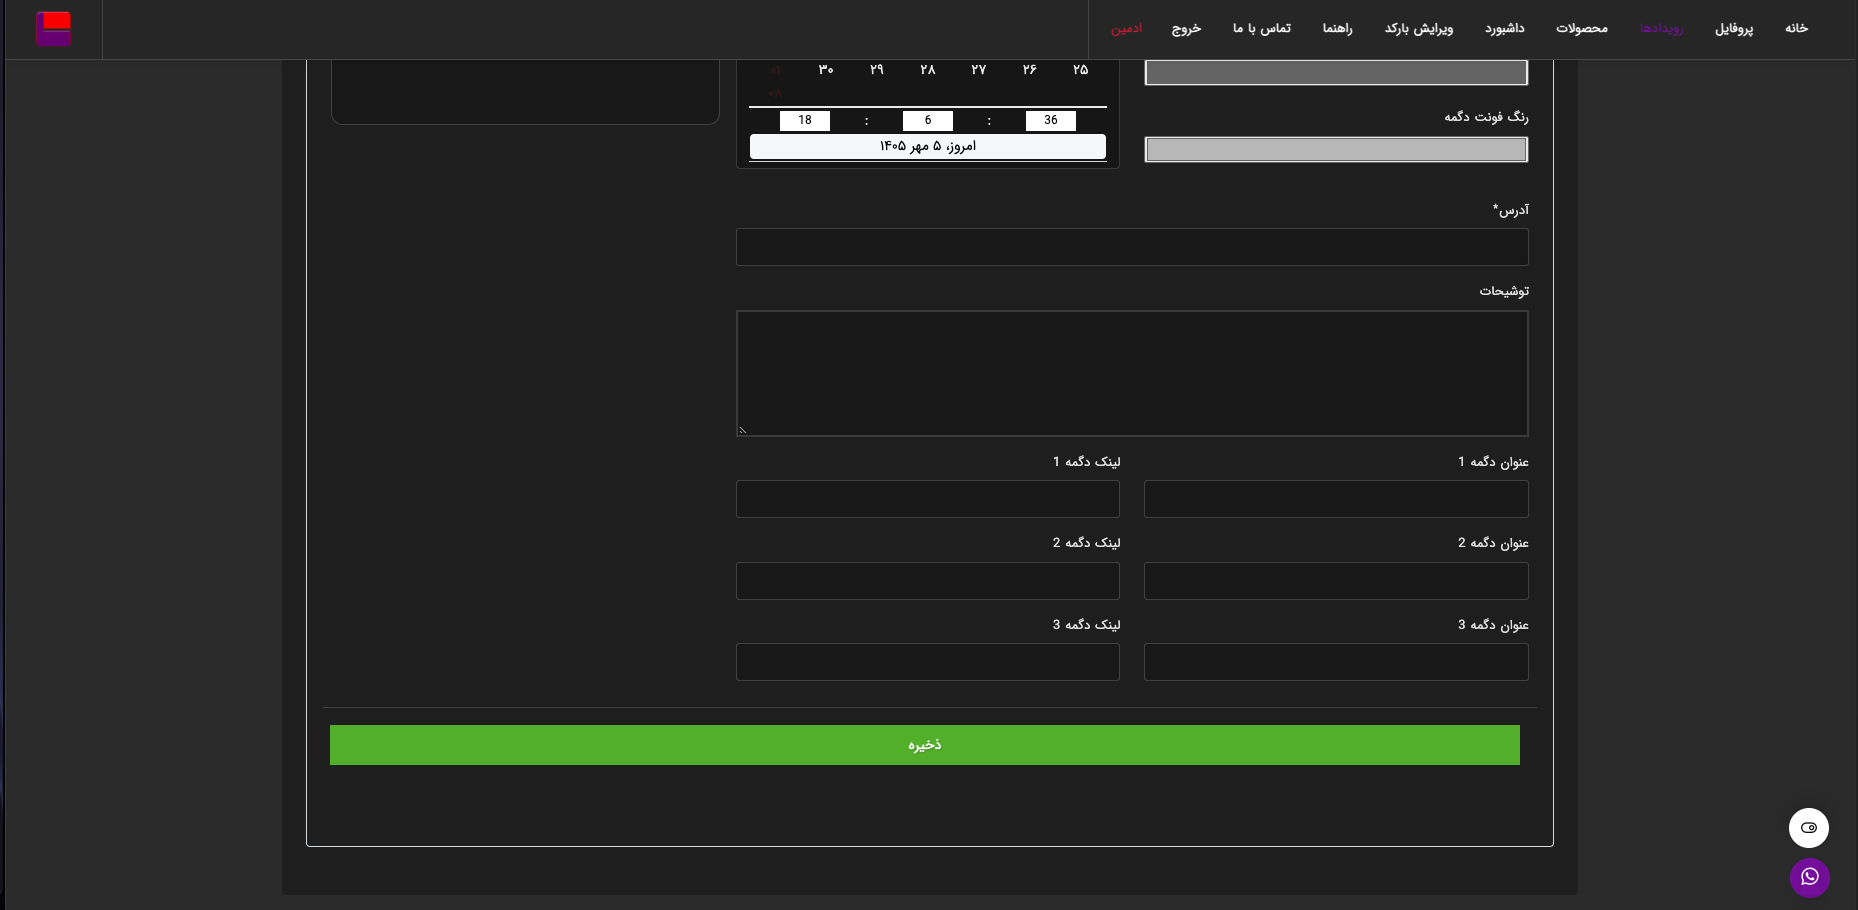
Task: Focus the عنوان دگمه 2 input
Action: [1336, 581]
